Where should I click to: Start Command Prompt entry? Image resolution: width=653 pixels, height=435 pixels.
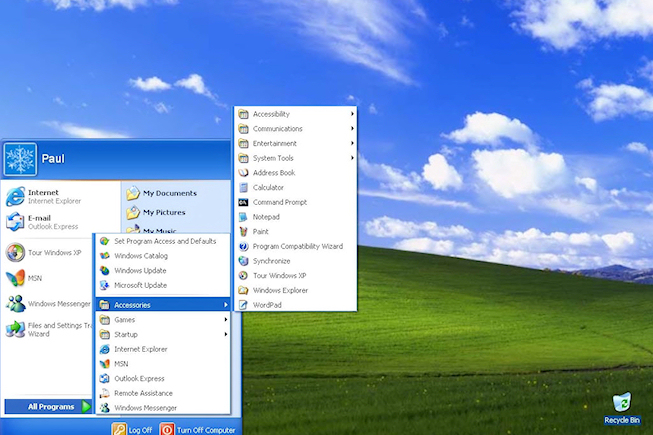[295, 202]
